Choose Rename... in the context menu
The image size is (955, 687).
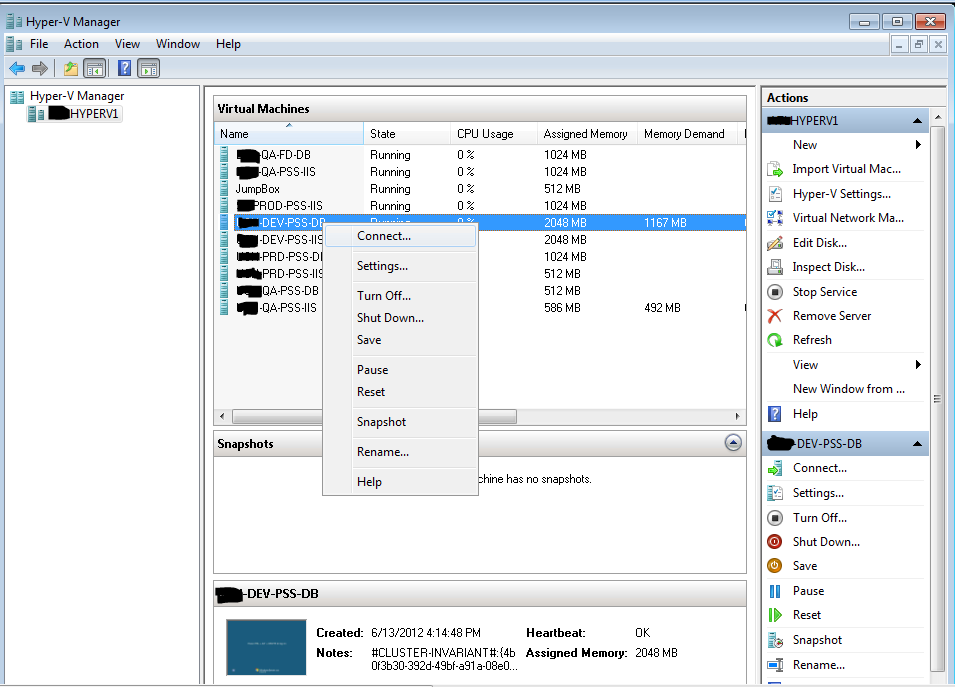pos(401,452)
